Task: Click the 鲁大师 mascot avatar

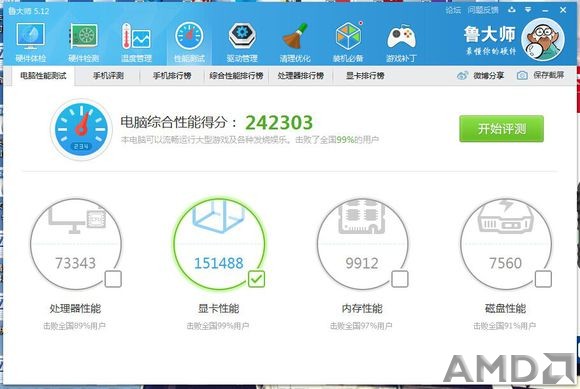Action: (x=543, y=40)
